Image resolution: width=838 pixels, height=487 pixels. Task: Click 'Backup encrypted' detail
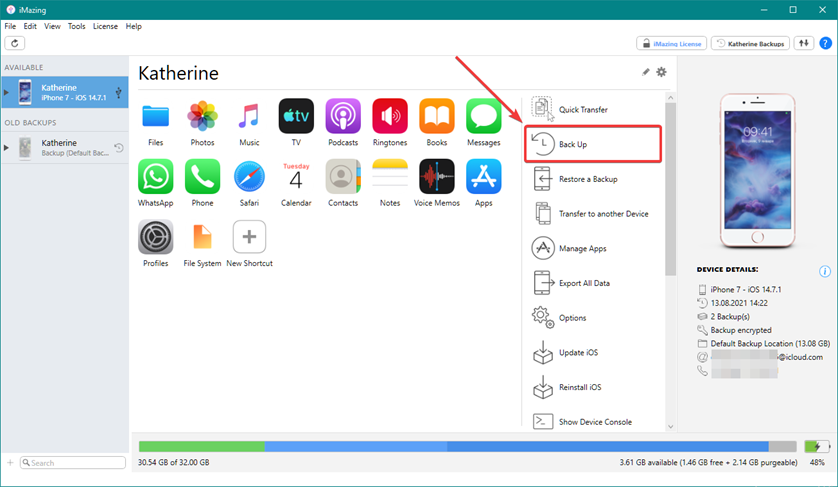(741, 330)
